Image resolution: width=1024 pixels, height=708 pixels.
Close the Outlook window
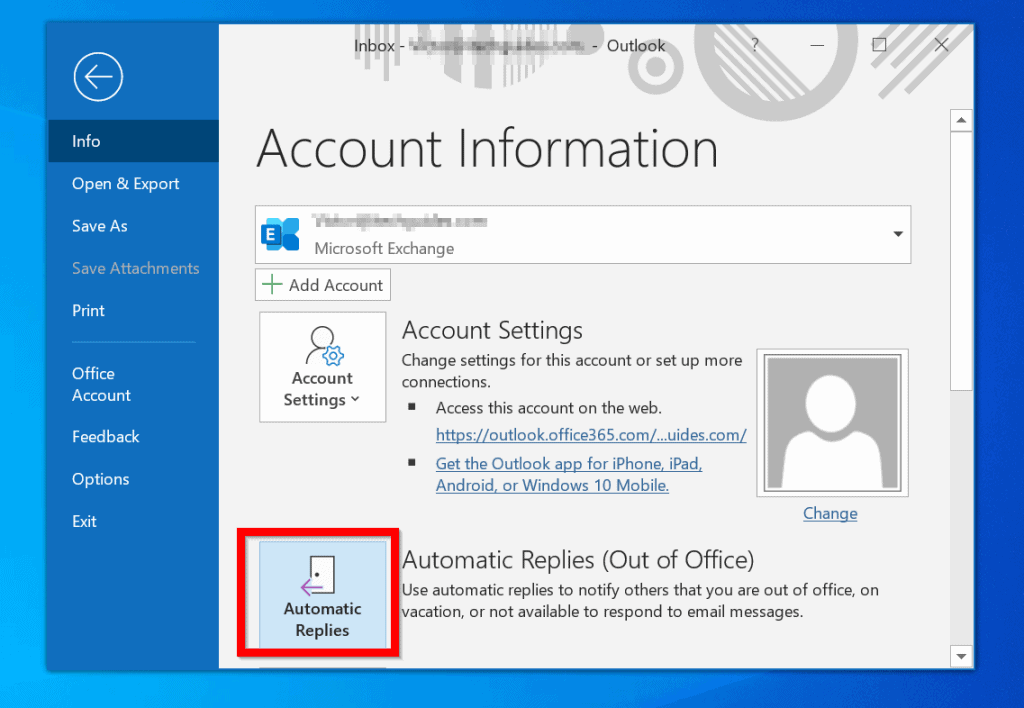point(941,45)
